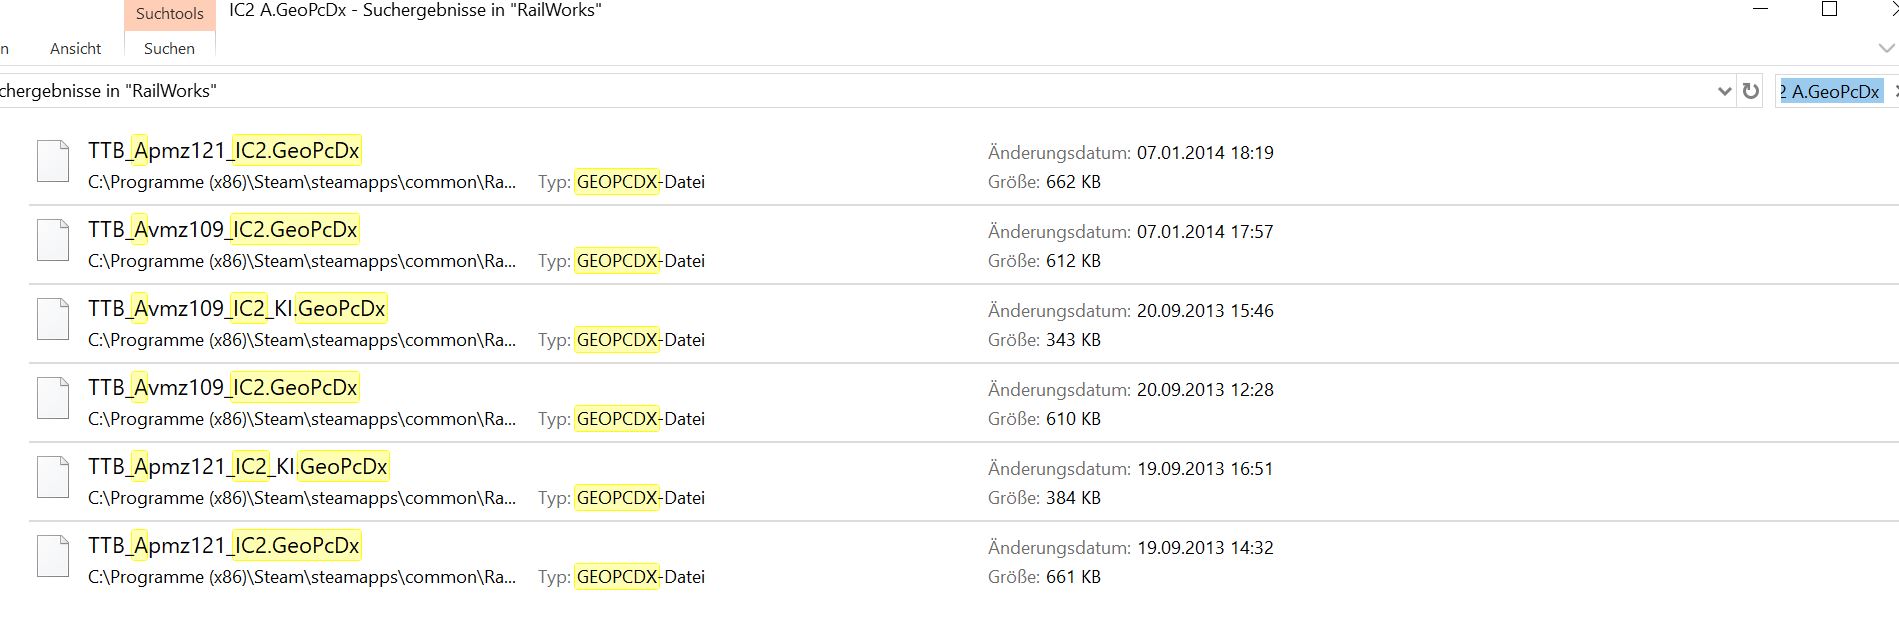
Task: Open the Suchen ribbon tab
Action: click(x=169, y=48)
